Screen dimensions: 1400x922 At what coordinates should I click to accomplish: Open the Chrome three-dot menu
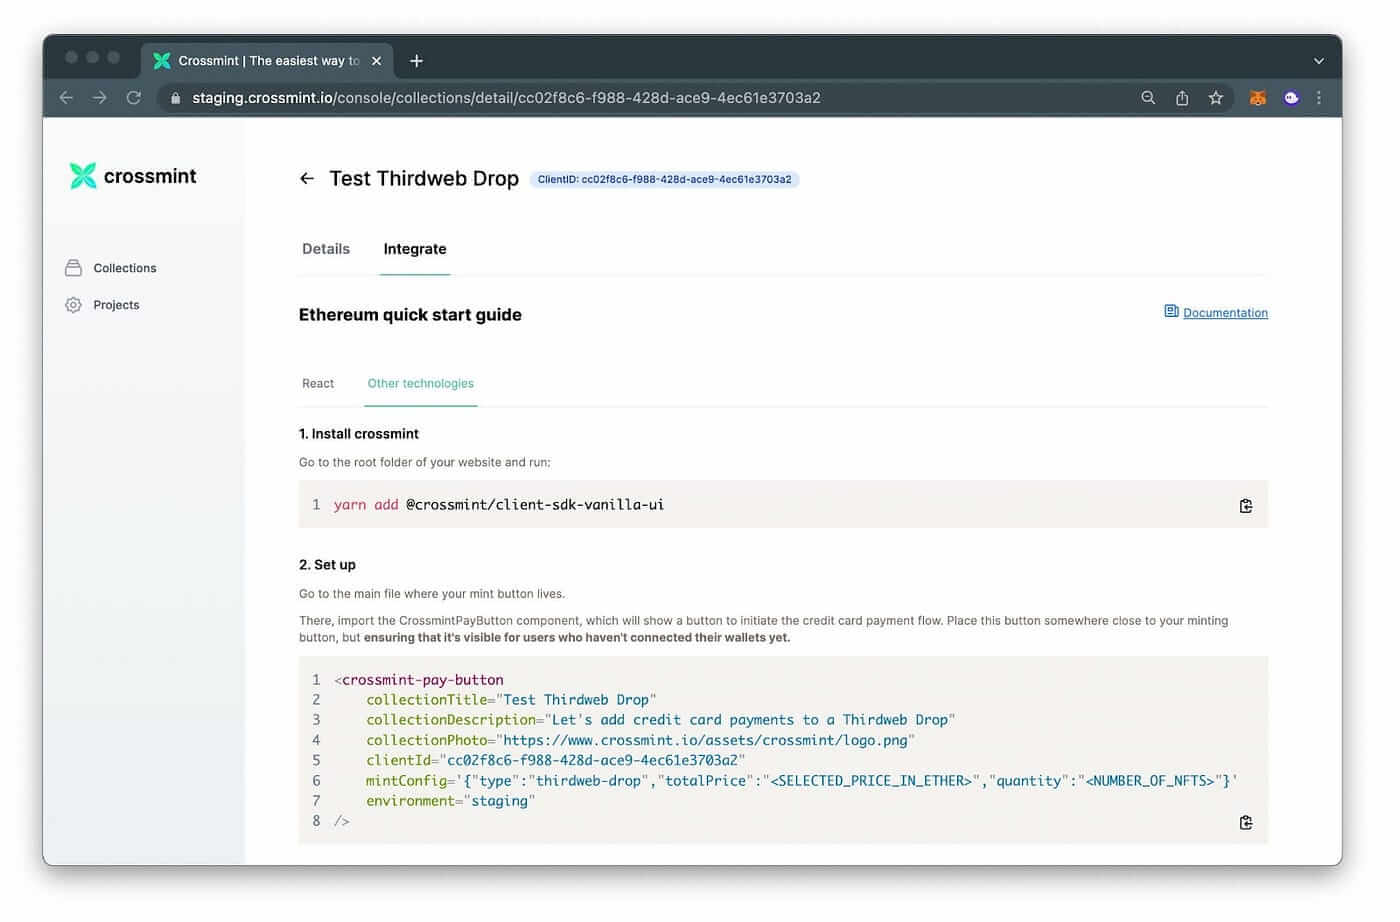click(1319, 98)
